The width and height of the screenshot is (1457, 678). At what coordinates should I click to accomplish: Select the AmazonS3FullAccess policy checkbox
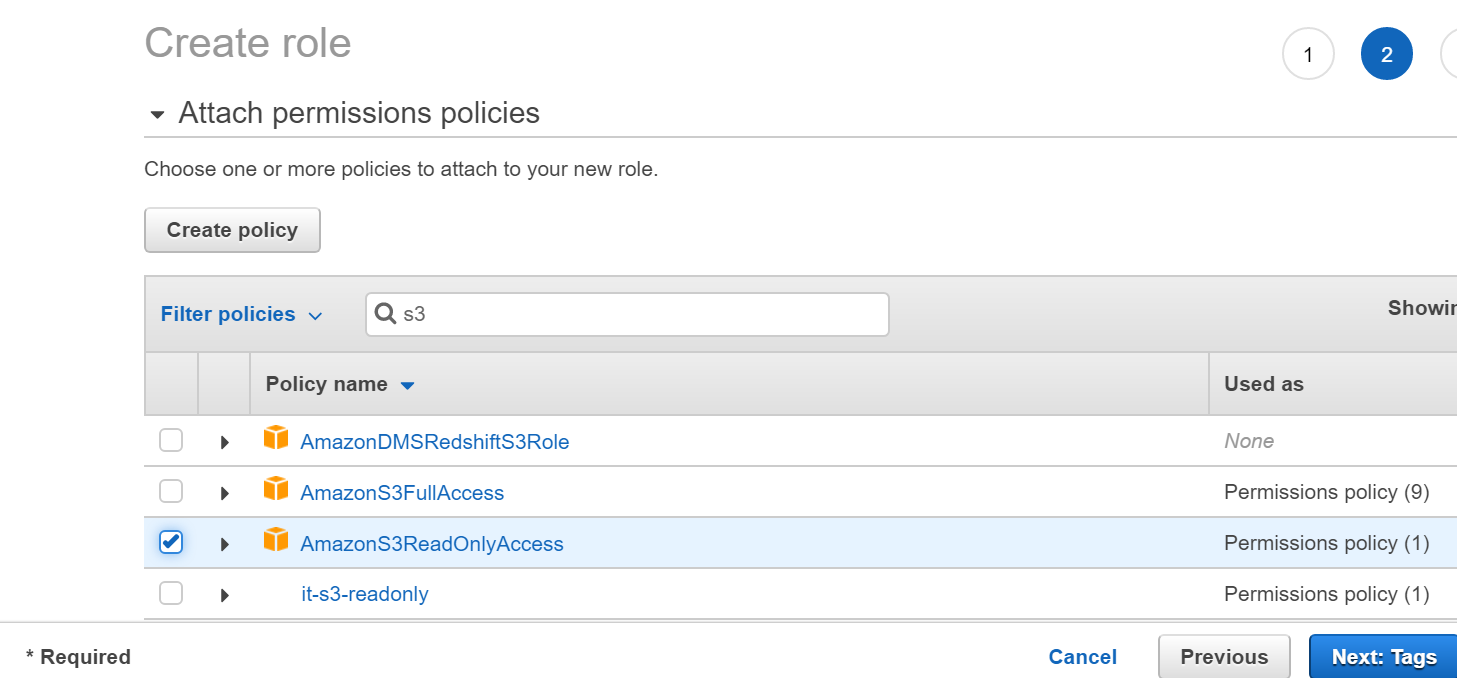pyautogui.click(x=171, y=491)
